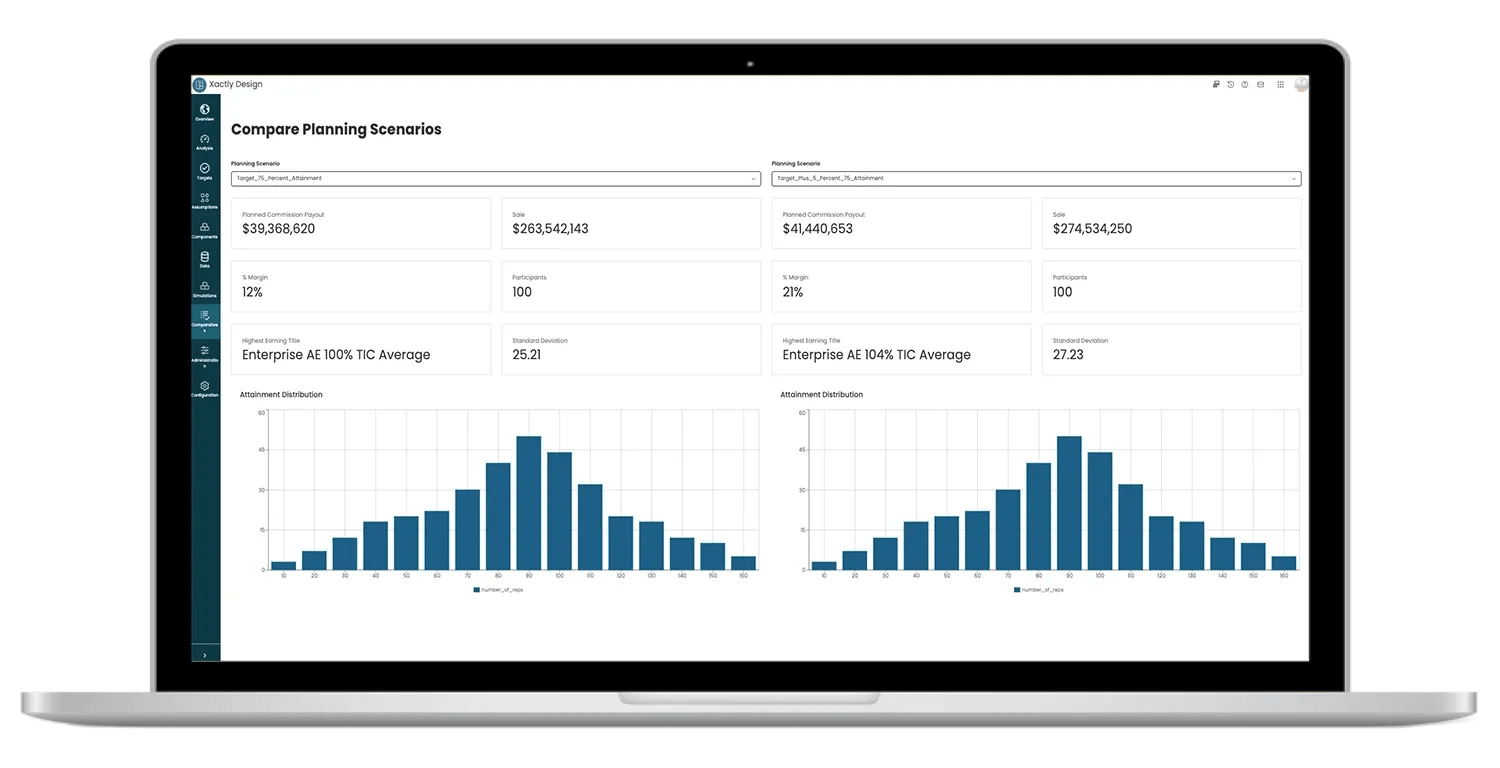Click the 90 bar in the left chart
The image size is (1500, 768).
529,503
